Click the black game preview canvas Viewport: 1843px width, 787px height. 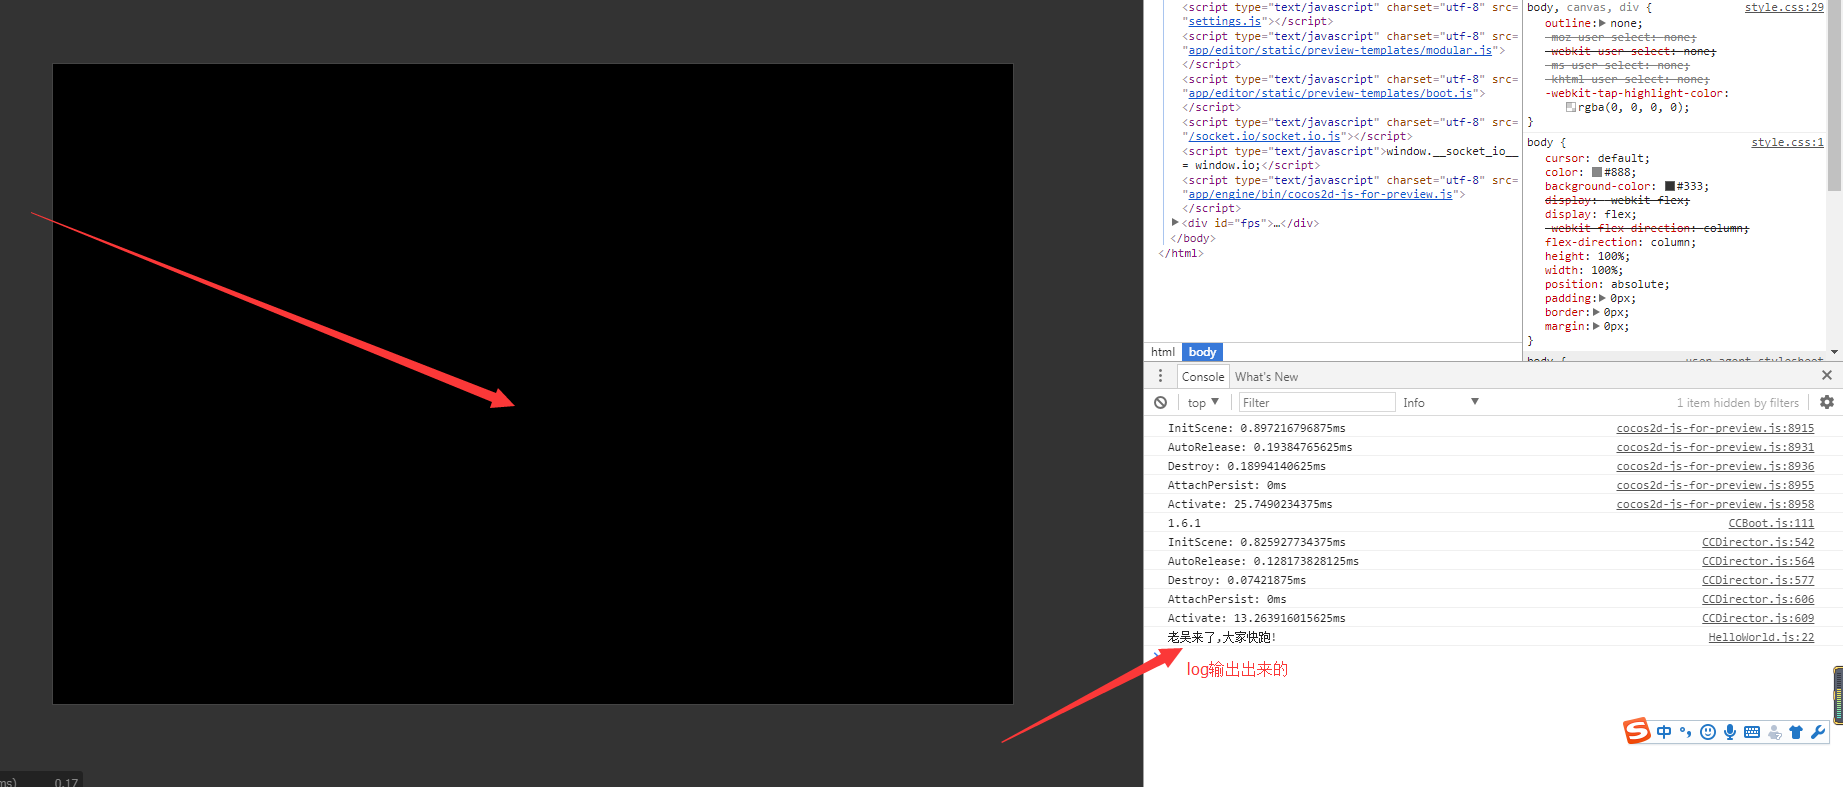tap(533, 384)
